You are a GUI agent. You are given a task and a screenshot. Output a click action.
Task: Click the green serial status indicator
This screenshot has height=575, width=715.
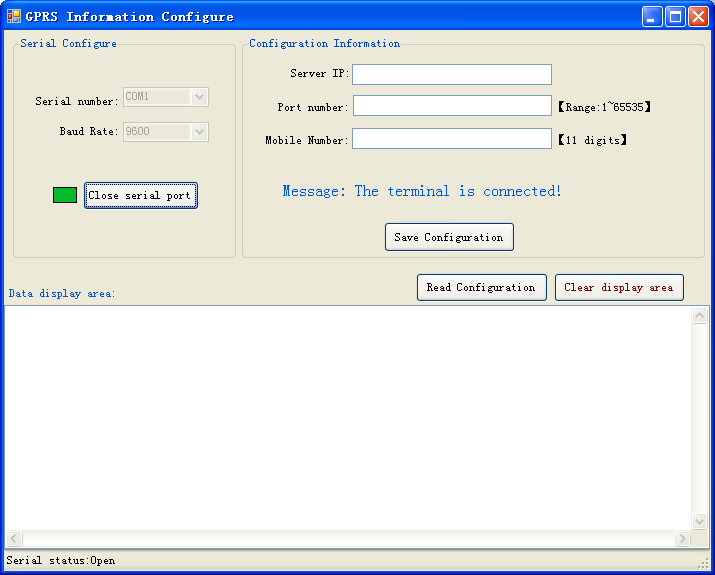[65, 195]
